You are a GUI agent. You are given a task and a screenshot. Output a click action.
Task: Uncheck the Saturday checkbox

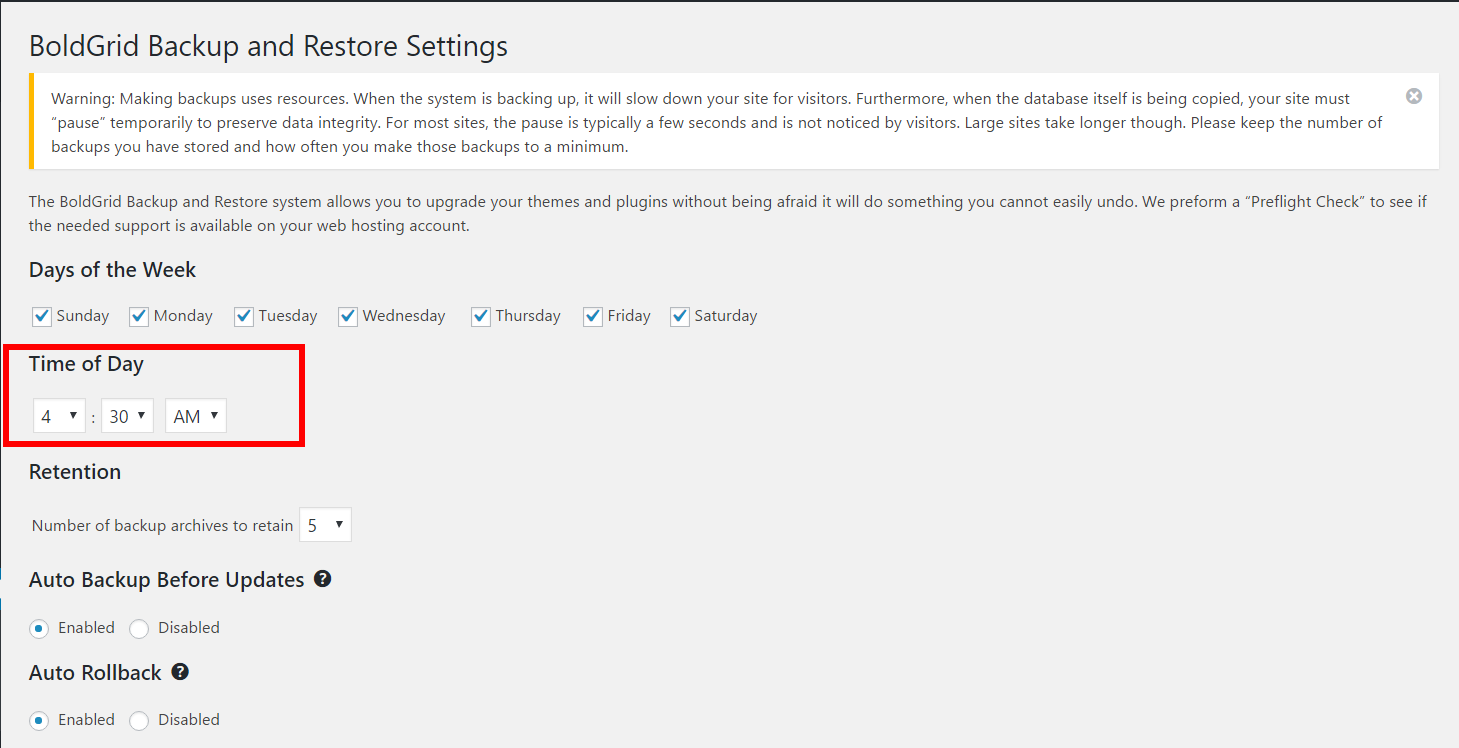tap(680, 316)
